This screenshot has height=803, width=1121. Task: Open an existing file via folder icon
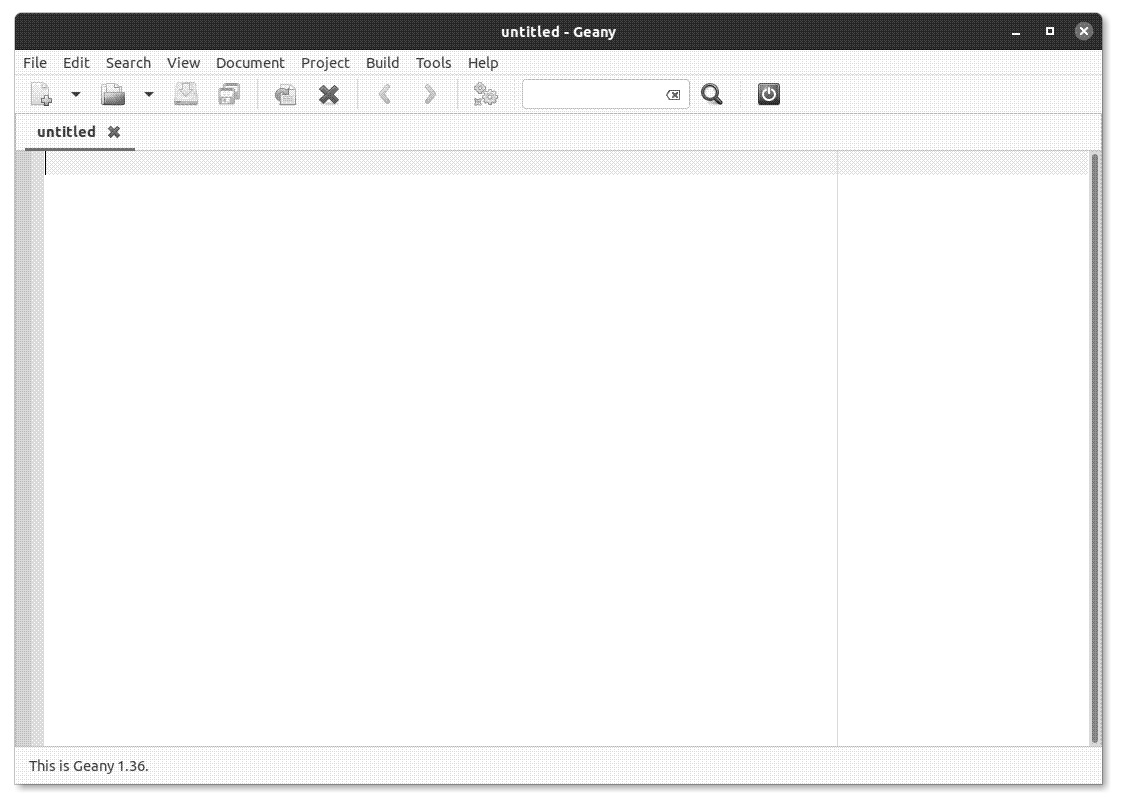113,94
